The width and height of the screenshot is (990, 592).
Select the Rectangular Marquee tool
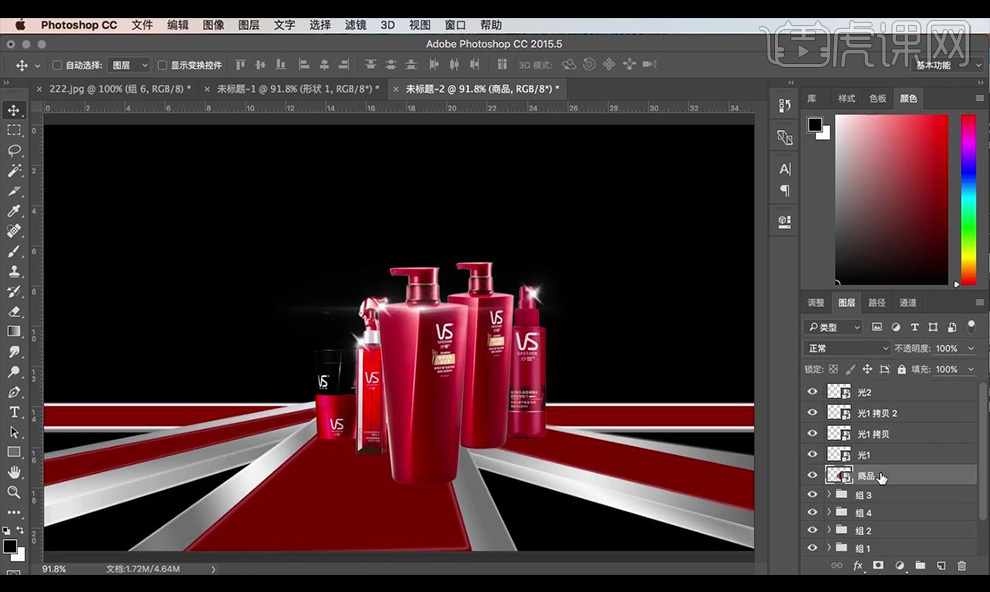point(14,130)
